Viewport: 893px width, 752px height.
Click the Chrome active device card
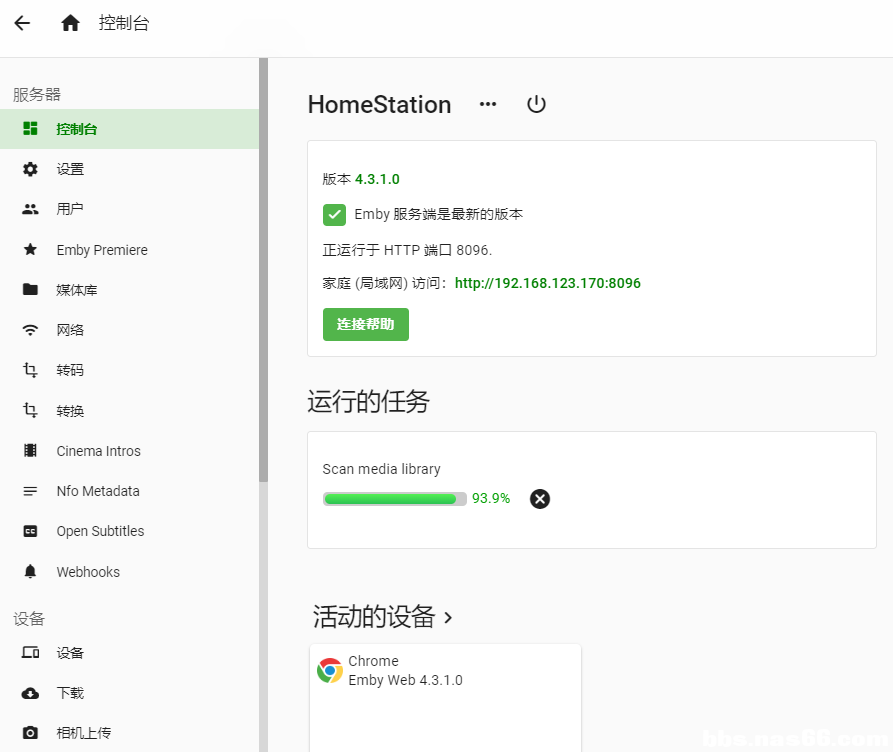click(445, 698)
